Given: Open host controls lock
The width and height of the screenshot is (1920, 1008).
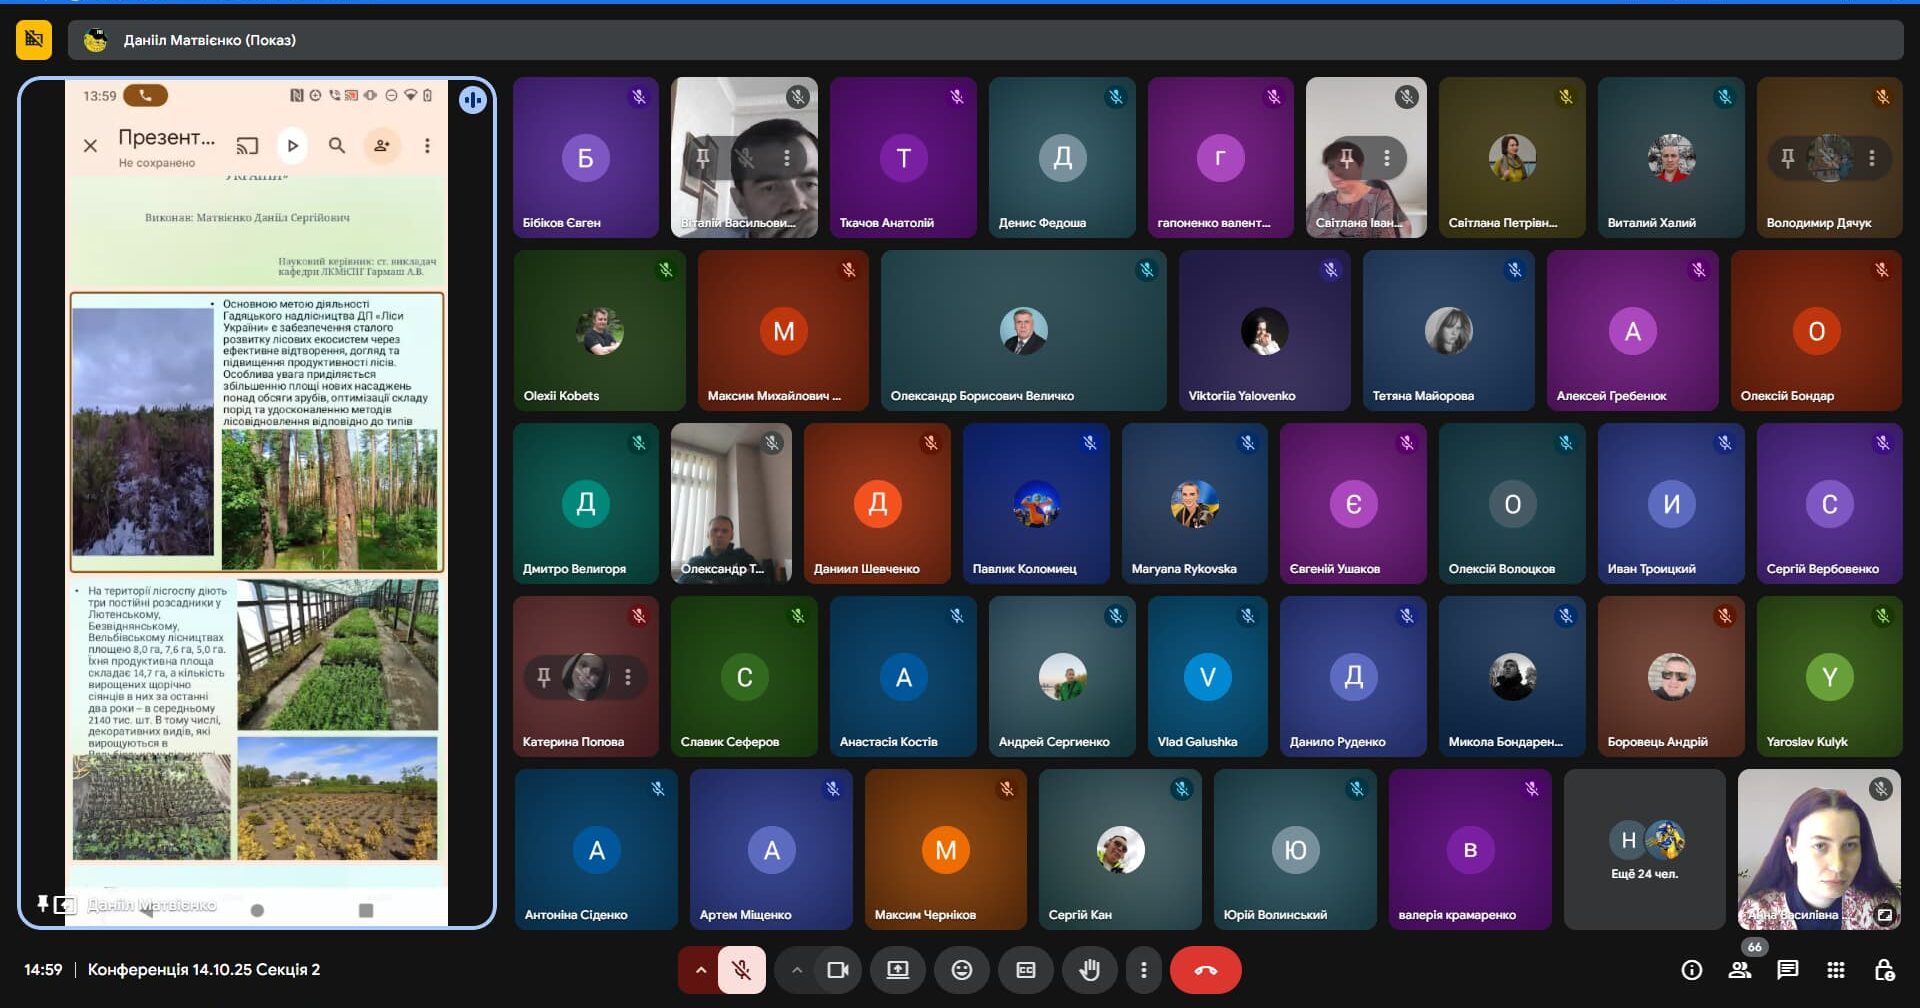Looking at the screenshot, I should coord(1884,970).
